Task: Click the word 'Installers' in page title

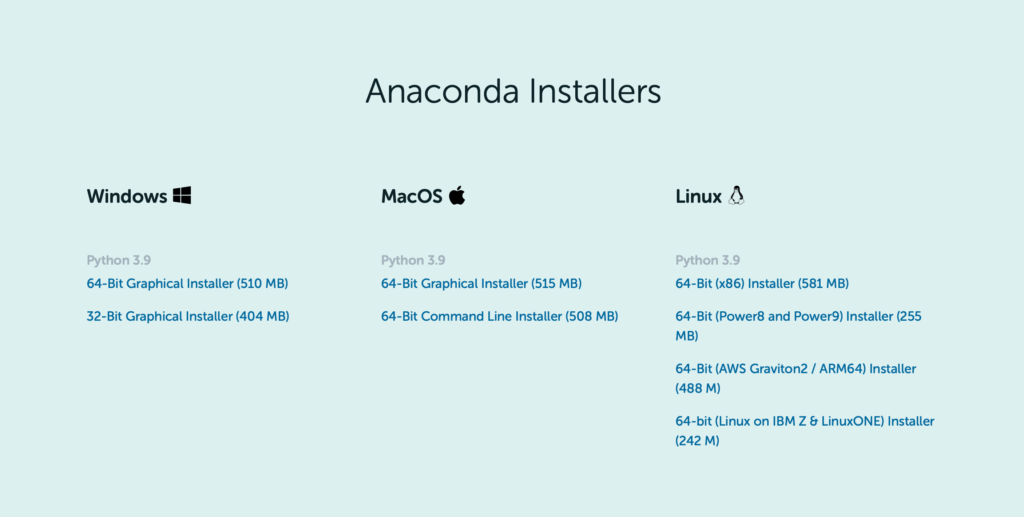Action: point(595,91)
